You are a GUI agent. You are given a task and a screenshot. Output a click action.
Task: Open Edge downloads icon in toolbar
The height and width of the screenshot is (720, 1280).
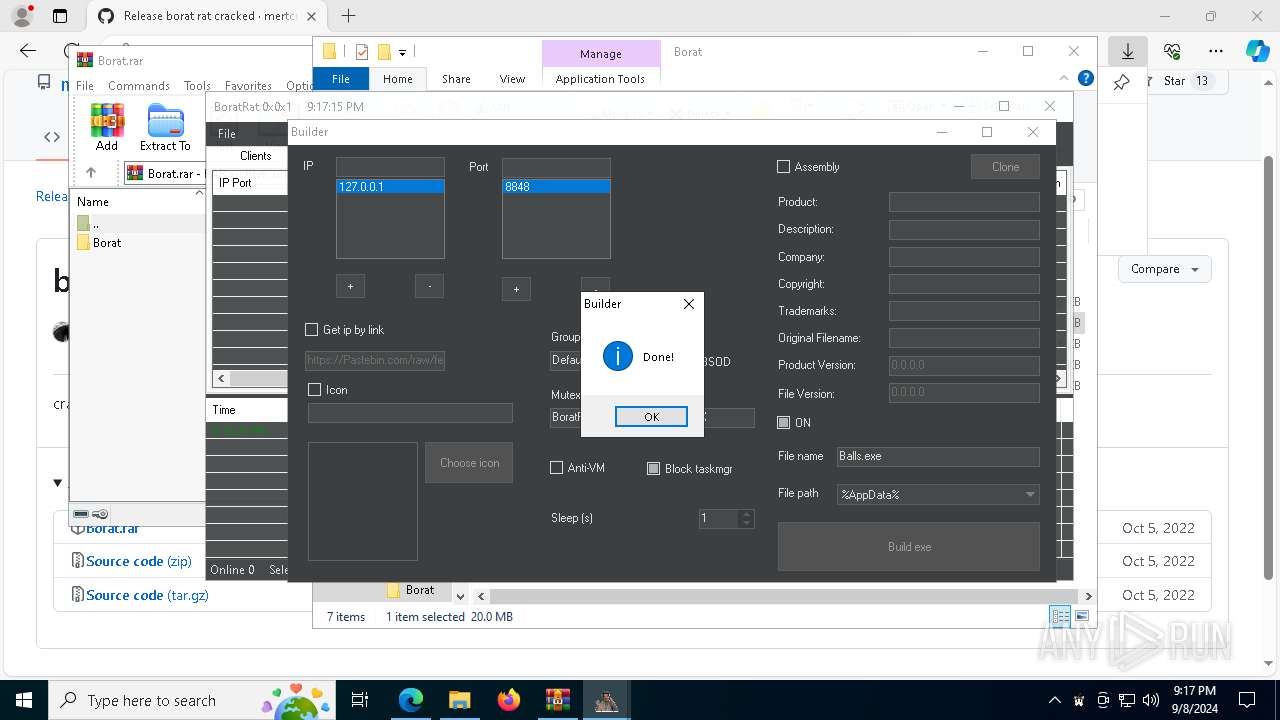pyautogui.click(x=1128, y=51)
